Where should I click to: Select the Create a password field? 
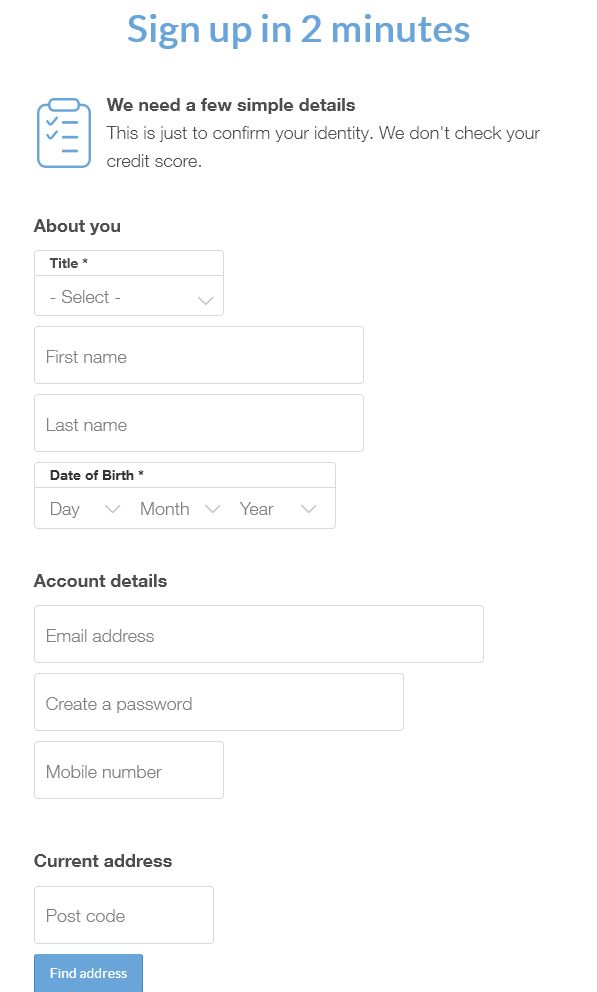tap(219, 702)
